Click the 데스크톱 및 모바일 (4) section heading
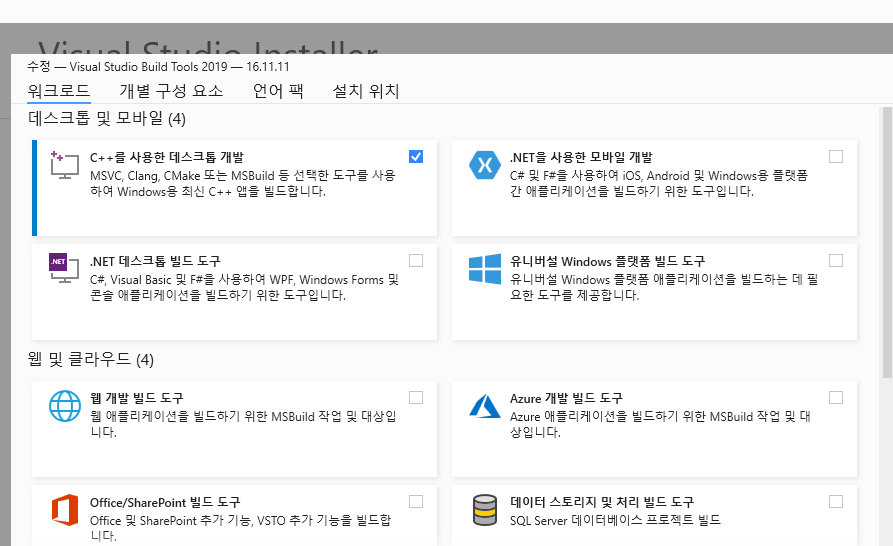The height and width of the screenshot is (546, 893). (106, 118)
